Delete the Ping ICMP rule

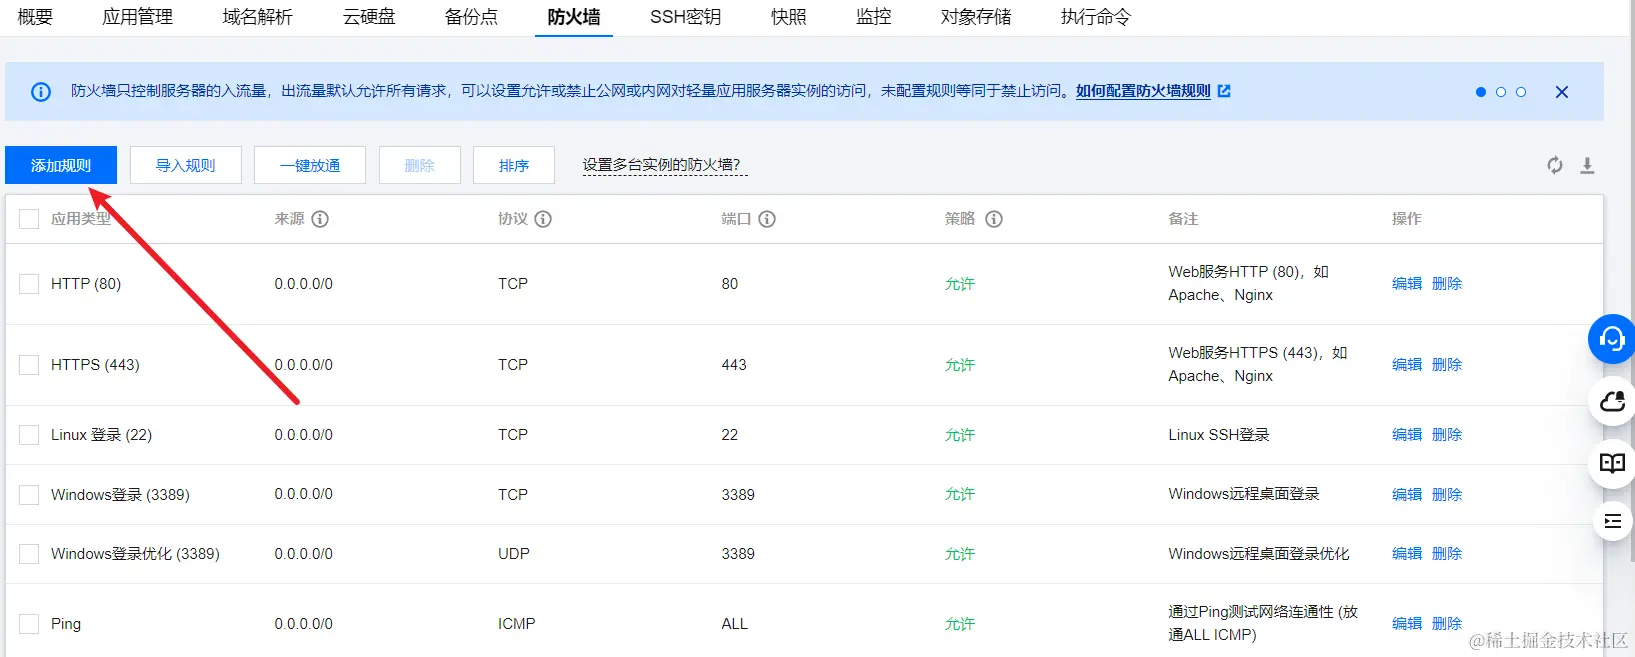[1447, 624]
